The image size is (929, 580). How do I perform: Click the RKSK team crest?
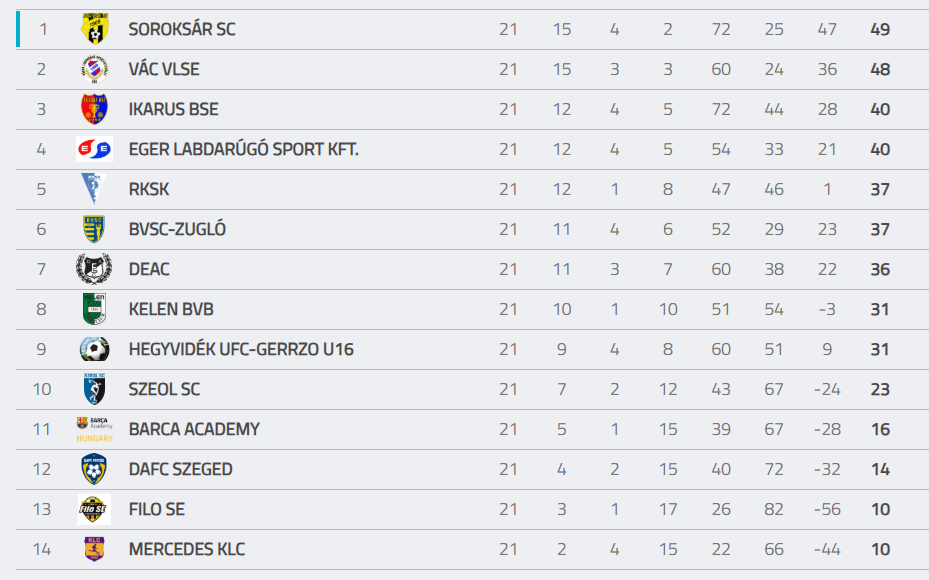click(x=94, y=189)
